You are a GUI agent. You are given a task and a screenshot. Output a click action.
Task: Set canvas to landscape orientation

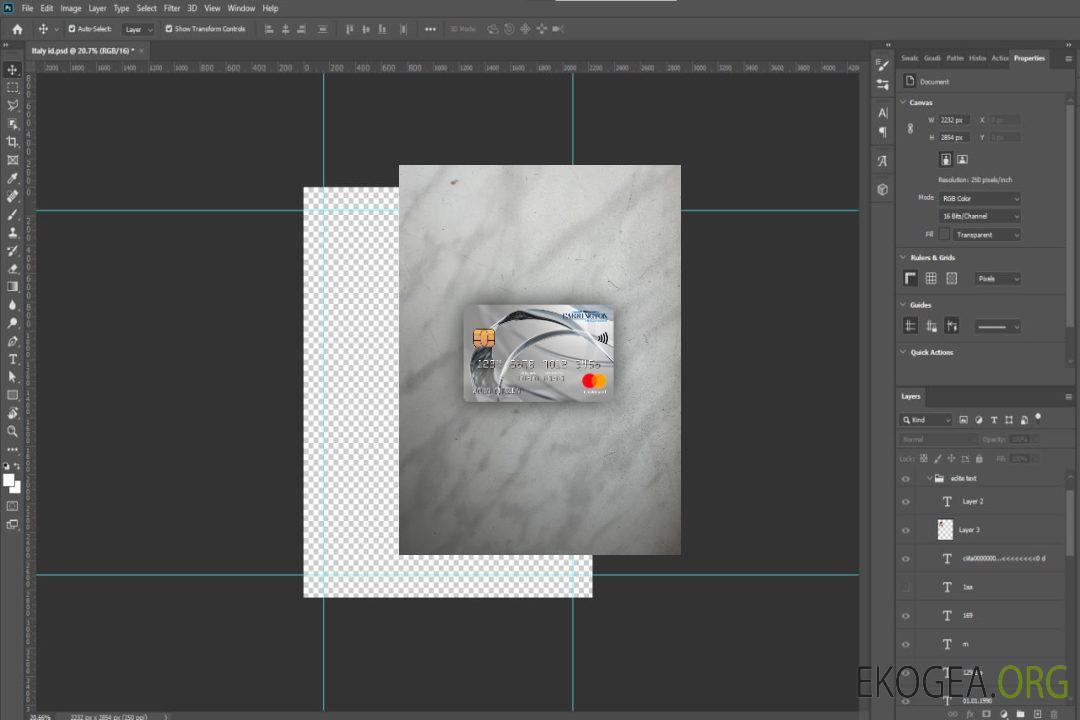click(962, 159)
